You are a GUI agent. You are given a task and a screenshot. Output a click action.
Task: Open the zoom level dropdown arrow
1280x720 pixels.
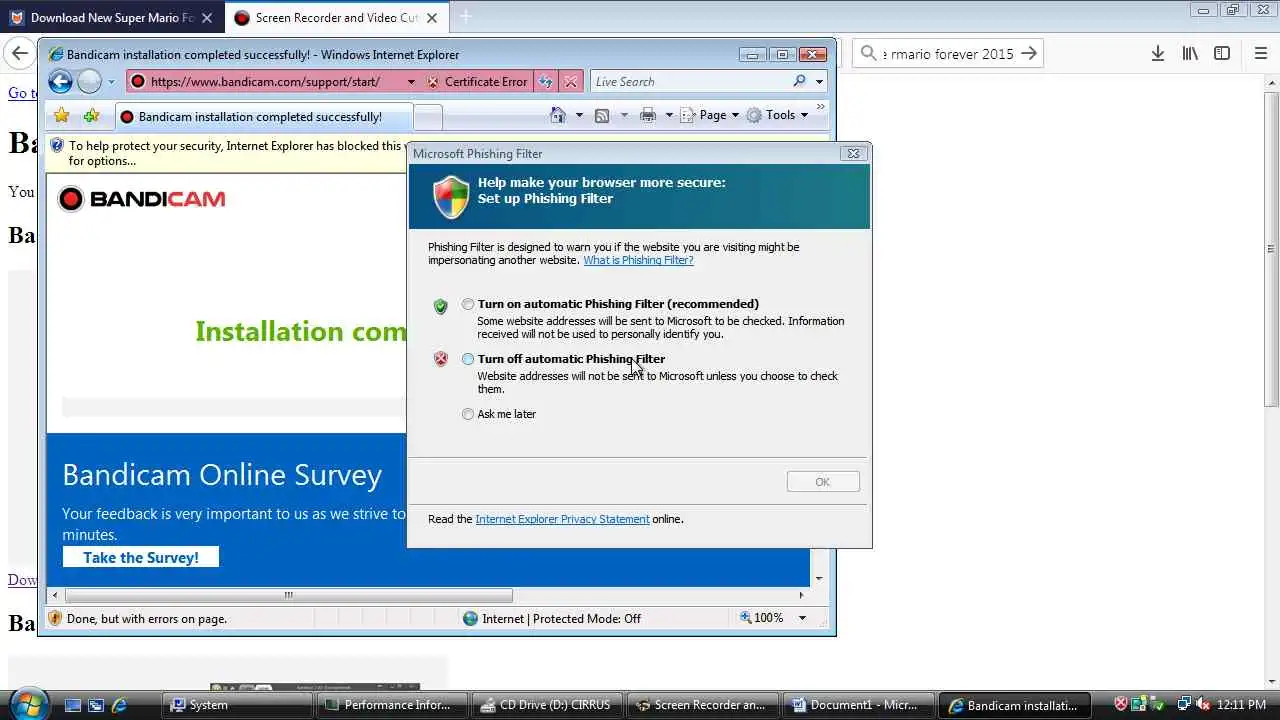801,618
